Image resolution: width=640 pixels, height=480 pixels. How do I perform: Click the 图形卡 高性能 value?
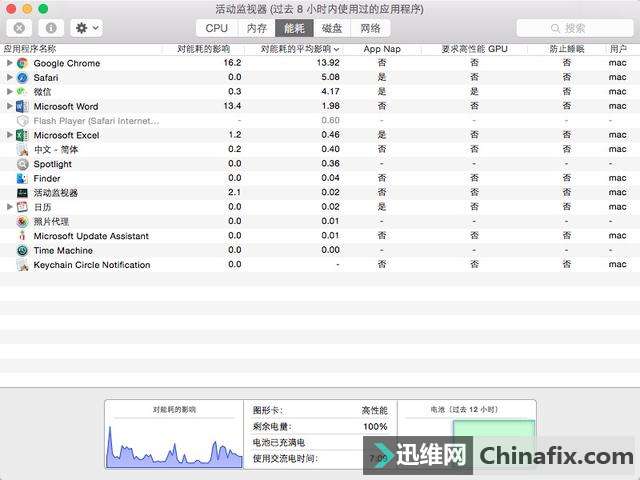(374, 410)
